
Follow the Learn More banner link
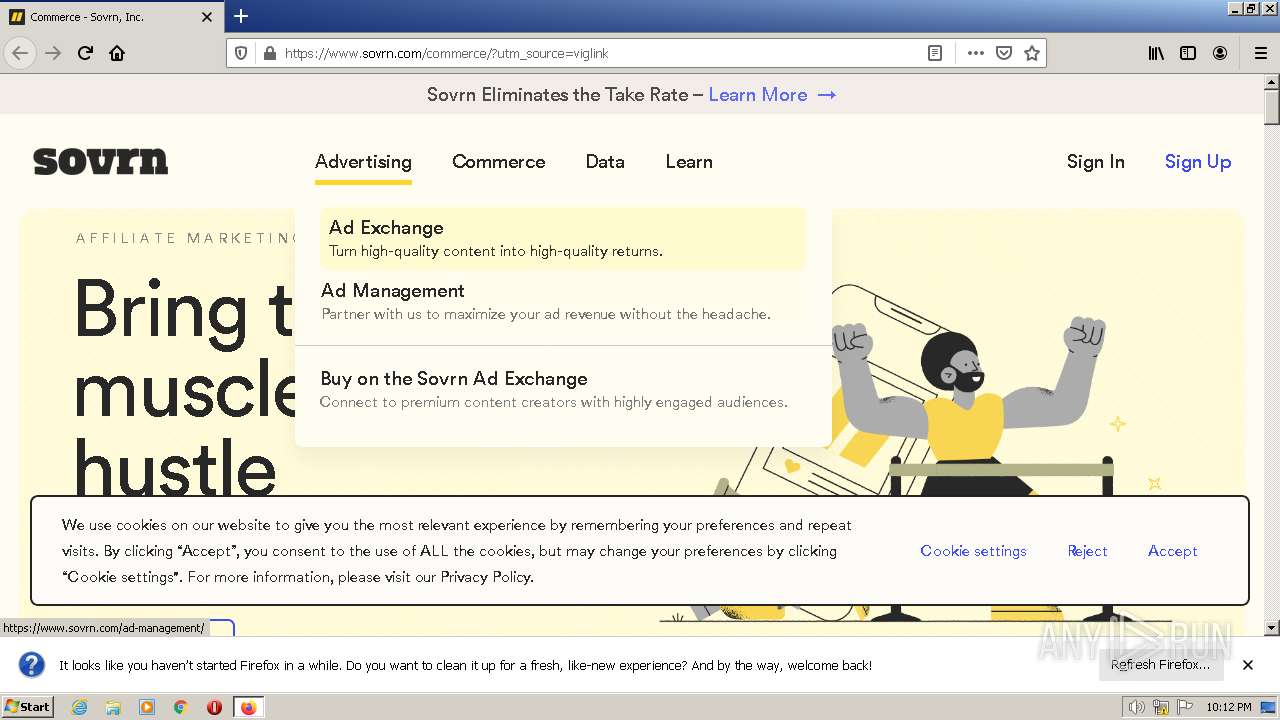(772, 95)
